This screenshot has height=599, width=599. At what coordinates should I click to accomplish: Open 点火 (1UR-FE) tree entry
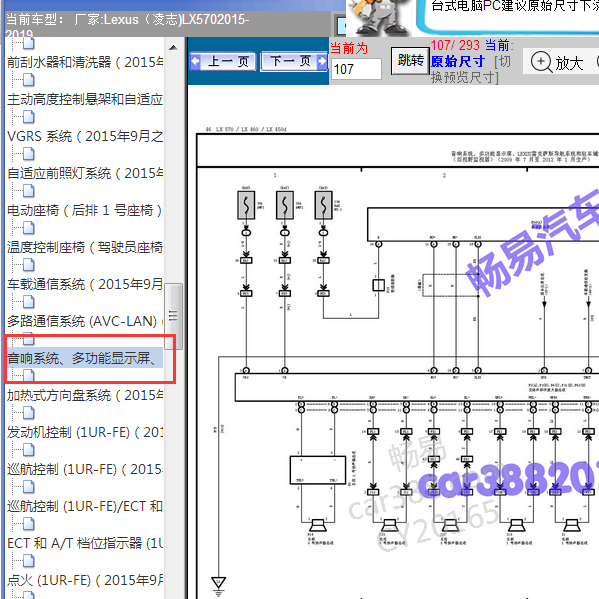pyautogui.click(x=85, y=581)
